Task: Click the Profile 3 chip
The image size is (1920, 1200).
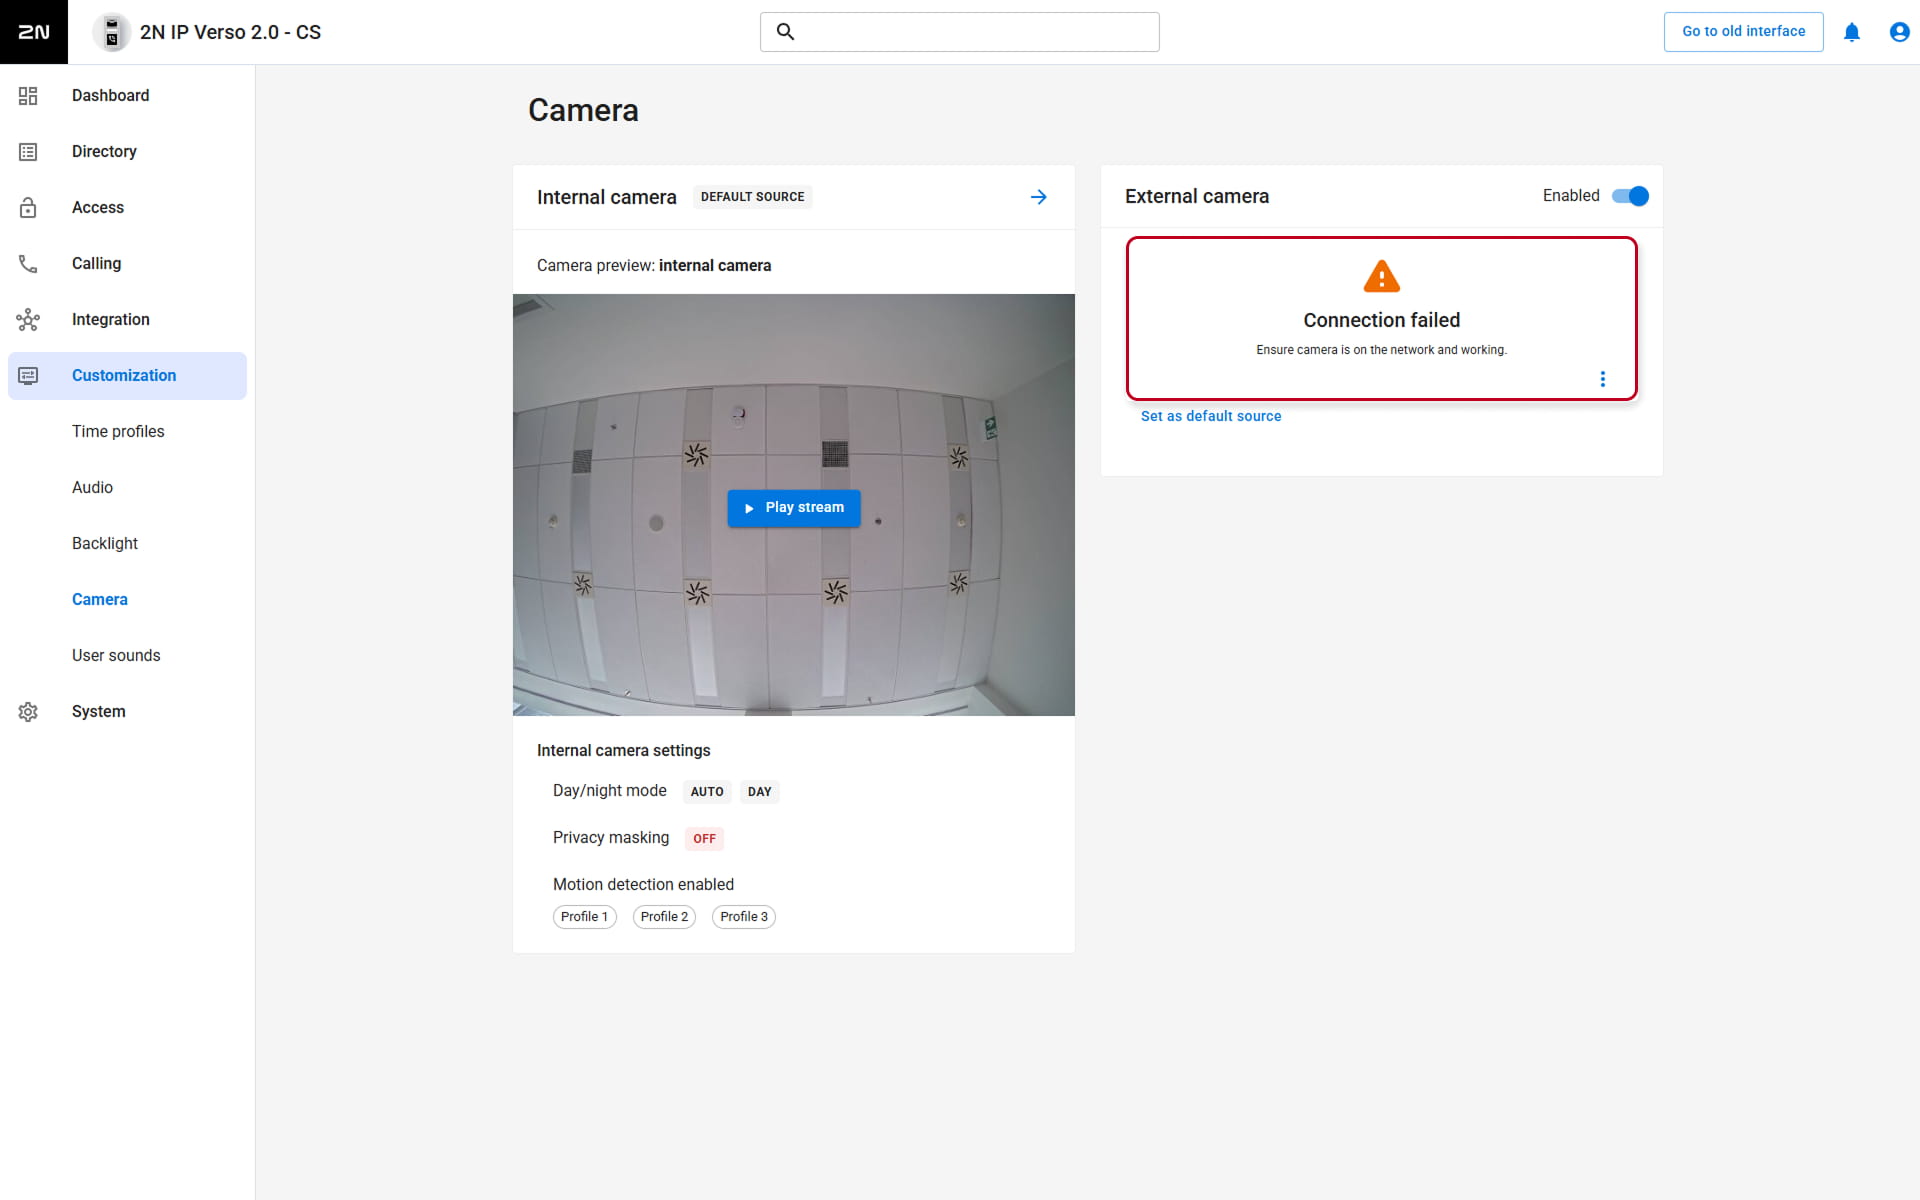Action: (x=744, y=917)
